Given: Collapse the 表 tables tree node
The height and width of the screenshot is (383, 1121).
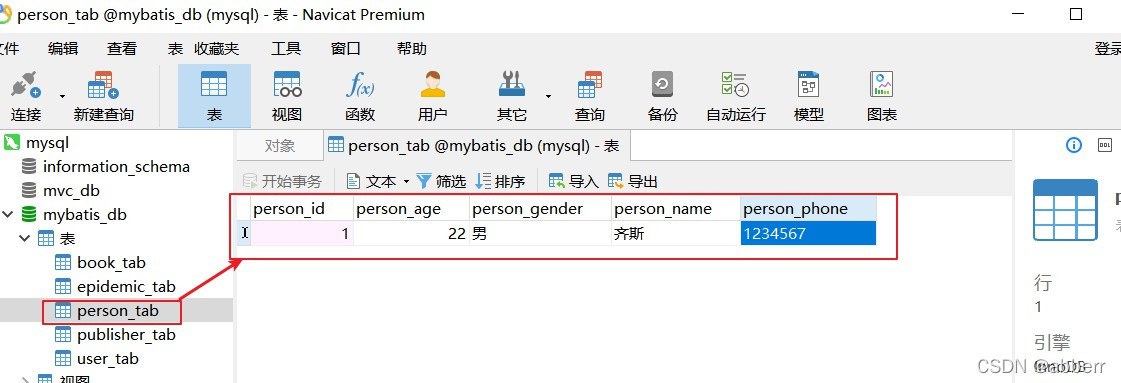Looking at the screenshot, I should tap(24, 239).
